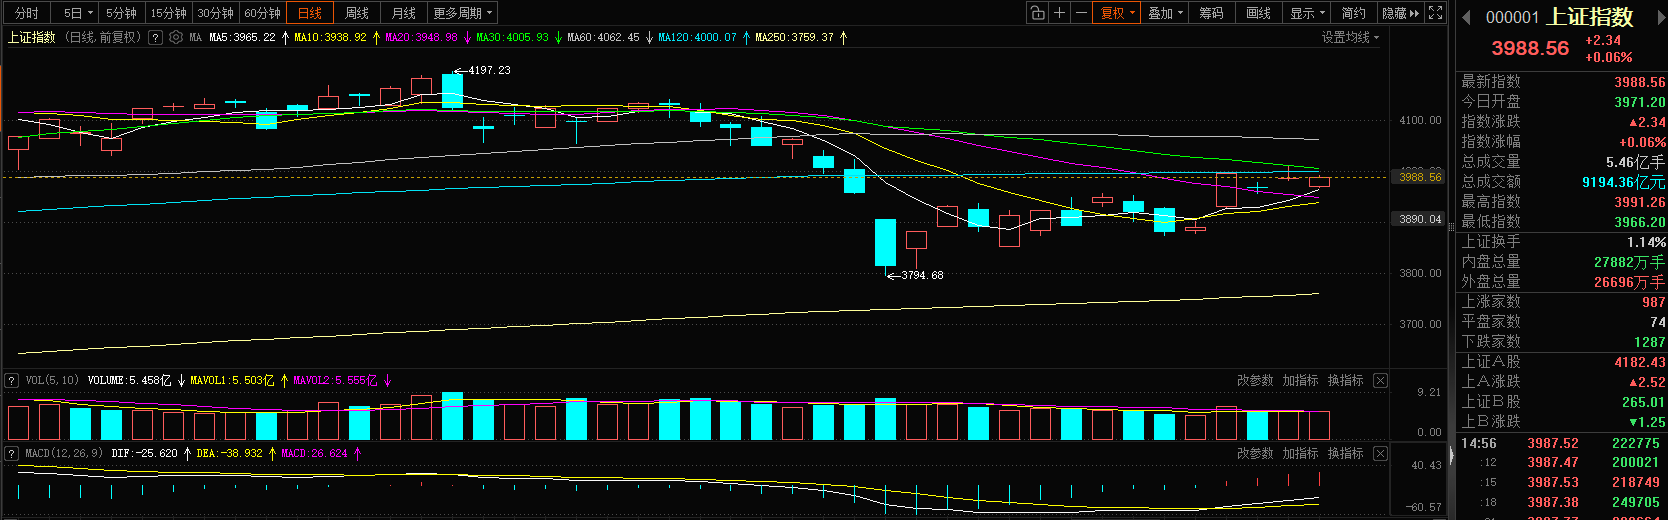Toggle fullscreen chart view icon
1668x520 pixels.
click(x=1436, y=13)
